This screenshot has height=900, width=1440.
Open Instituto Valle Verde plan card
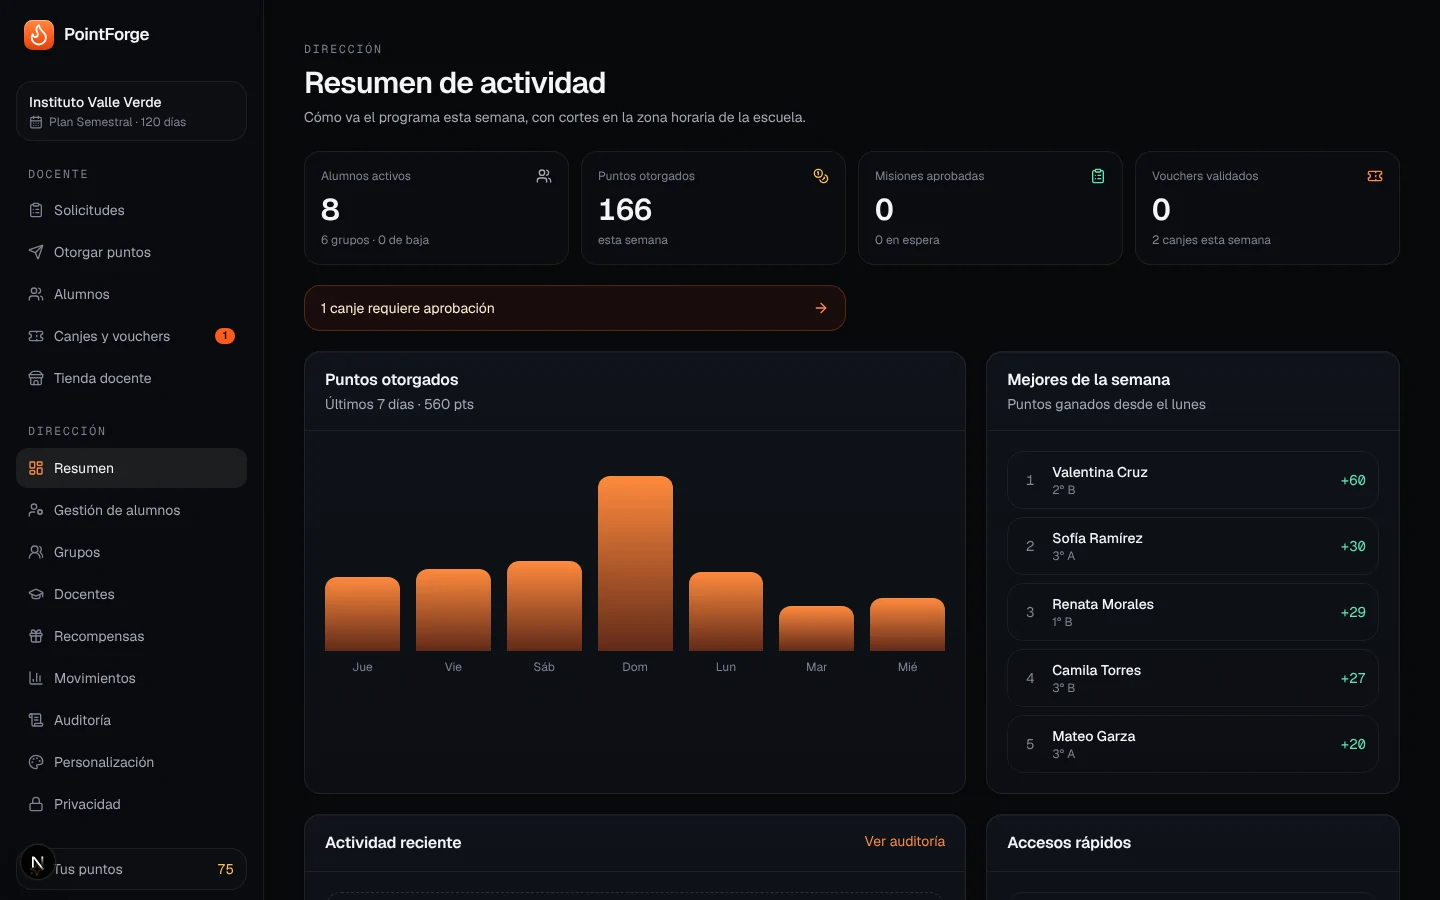click(131, 111)
